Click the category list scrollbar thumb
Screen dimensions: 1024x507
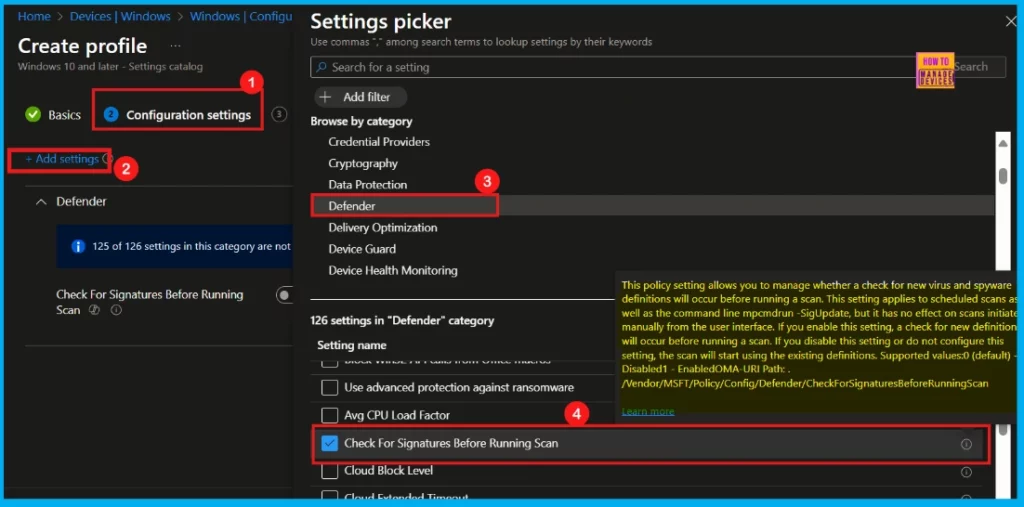click(x=1002, y=176)
